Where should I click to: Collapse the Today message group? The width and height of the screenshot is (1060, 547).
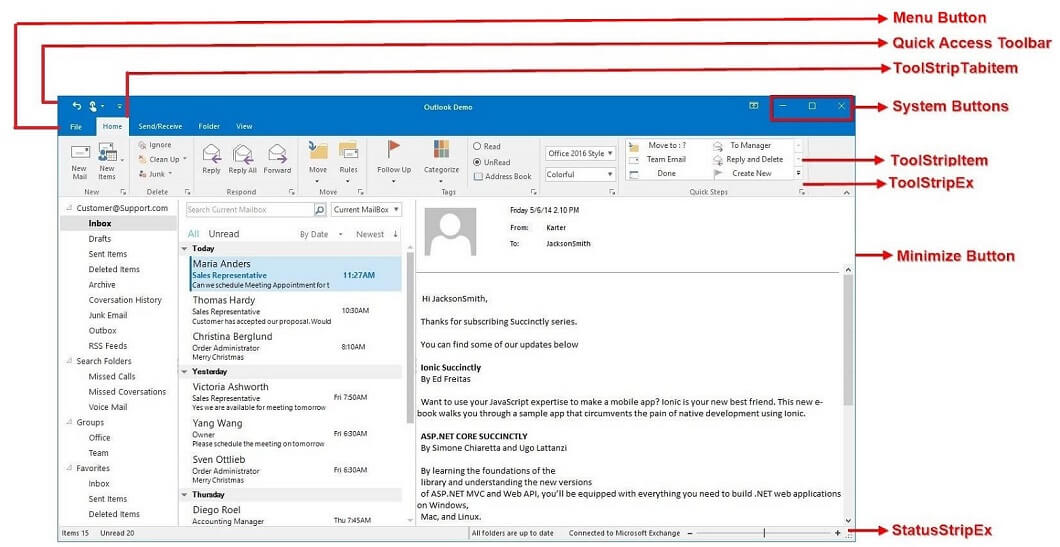(185, 249)
